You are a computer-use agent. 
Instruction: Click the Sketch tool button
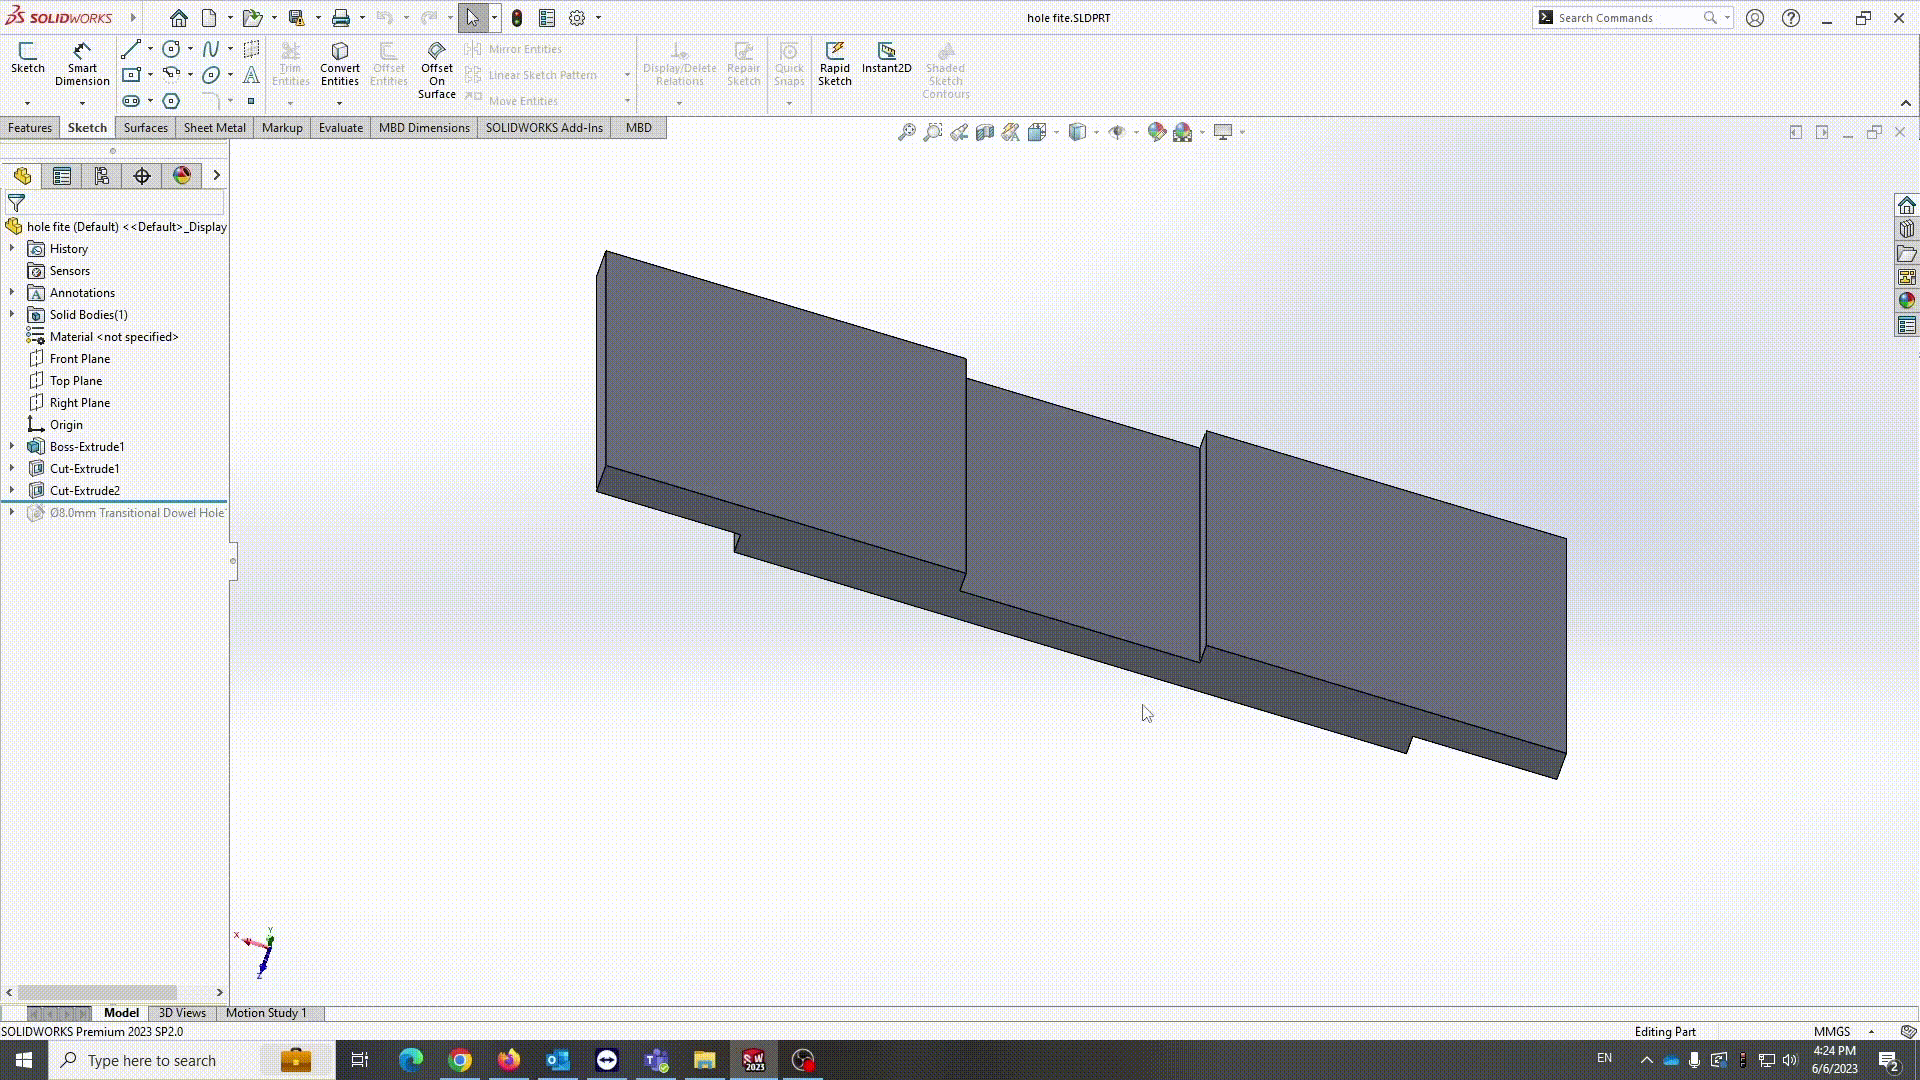(x=28, y=58)
